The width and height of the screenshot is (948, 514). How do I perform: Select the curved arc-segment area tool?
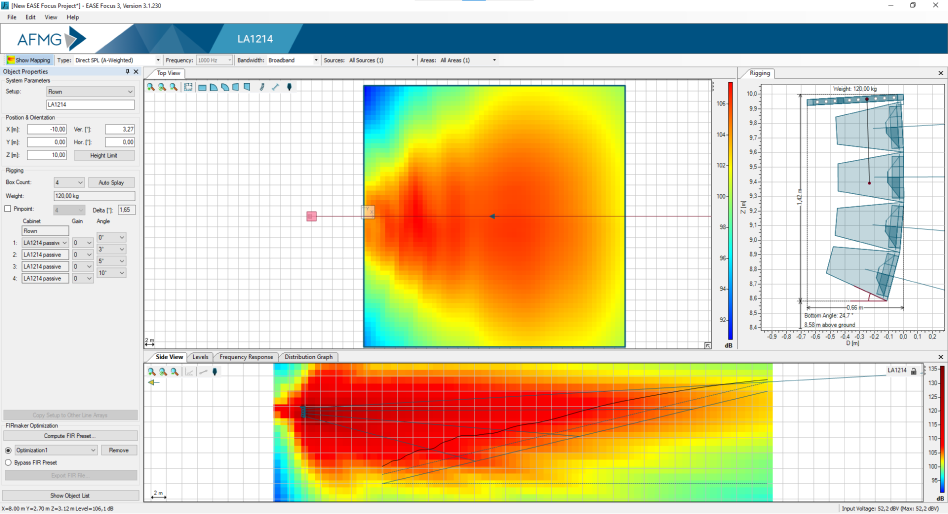tap(225, 87)
